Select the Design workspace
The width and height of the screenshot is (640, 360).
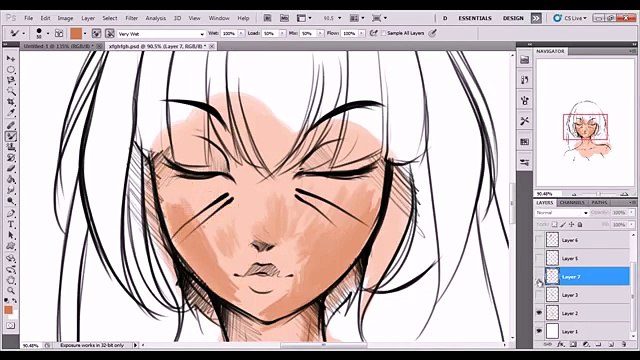coord(513,18)
